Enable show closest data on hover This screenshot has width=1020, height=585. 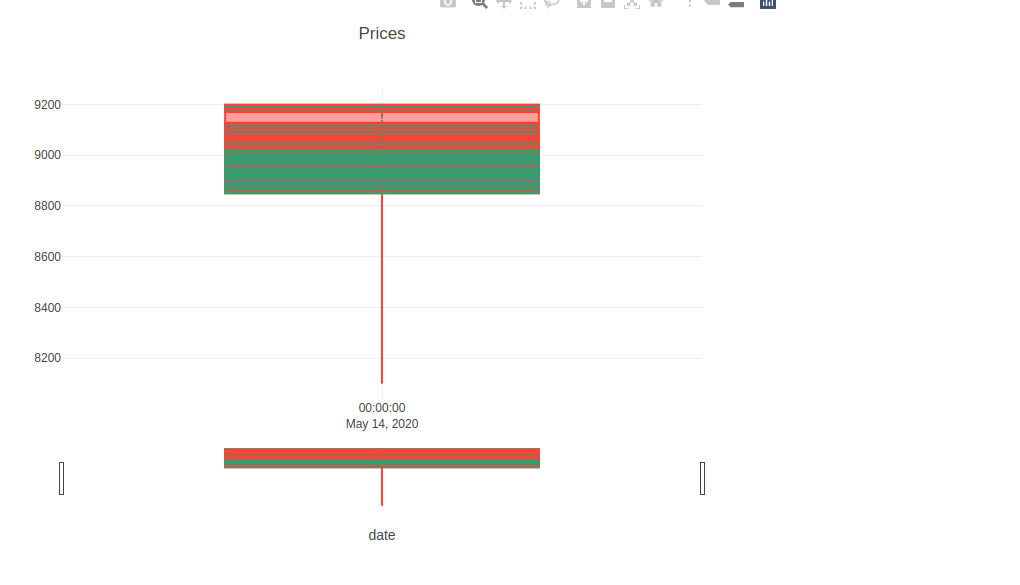click(x=712, y=4)
